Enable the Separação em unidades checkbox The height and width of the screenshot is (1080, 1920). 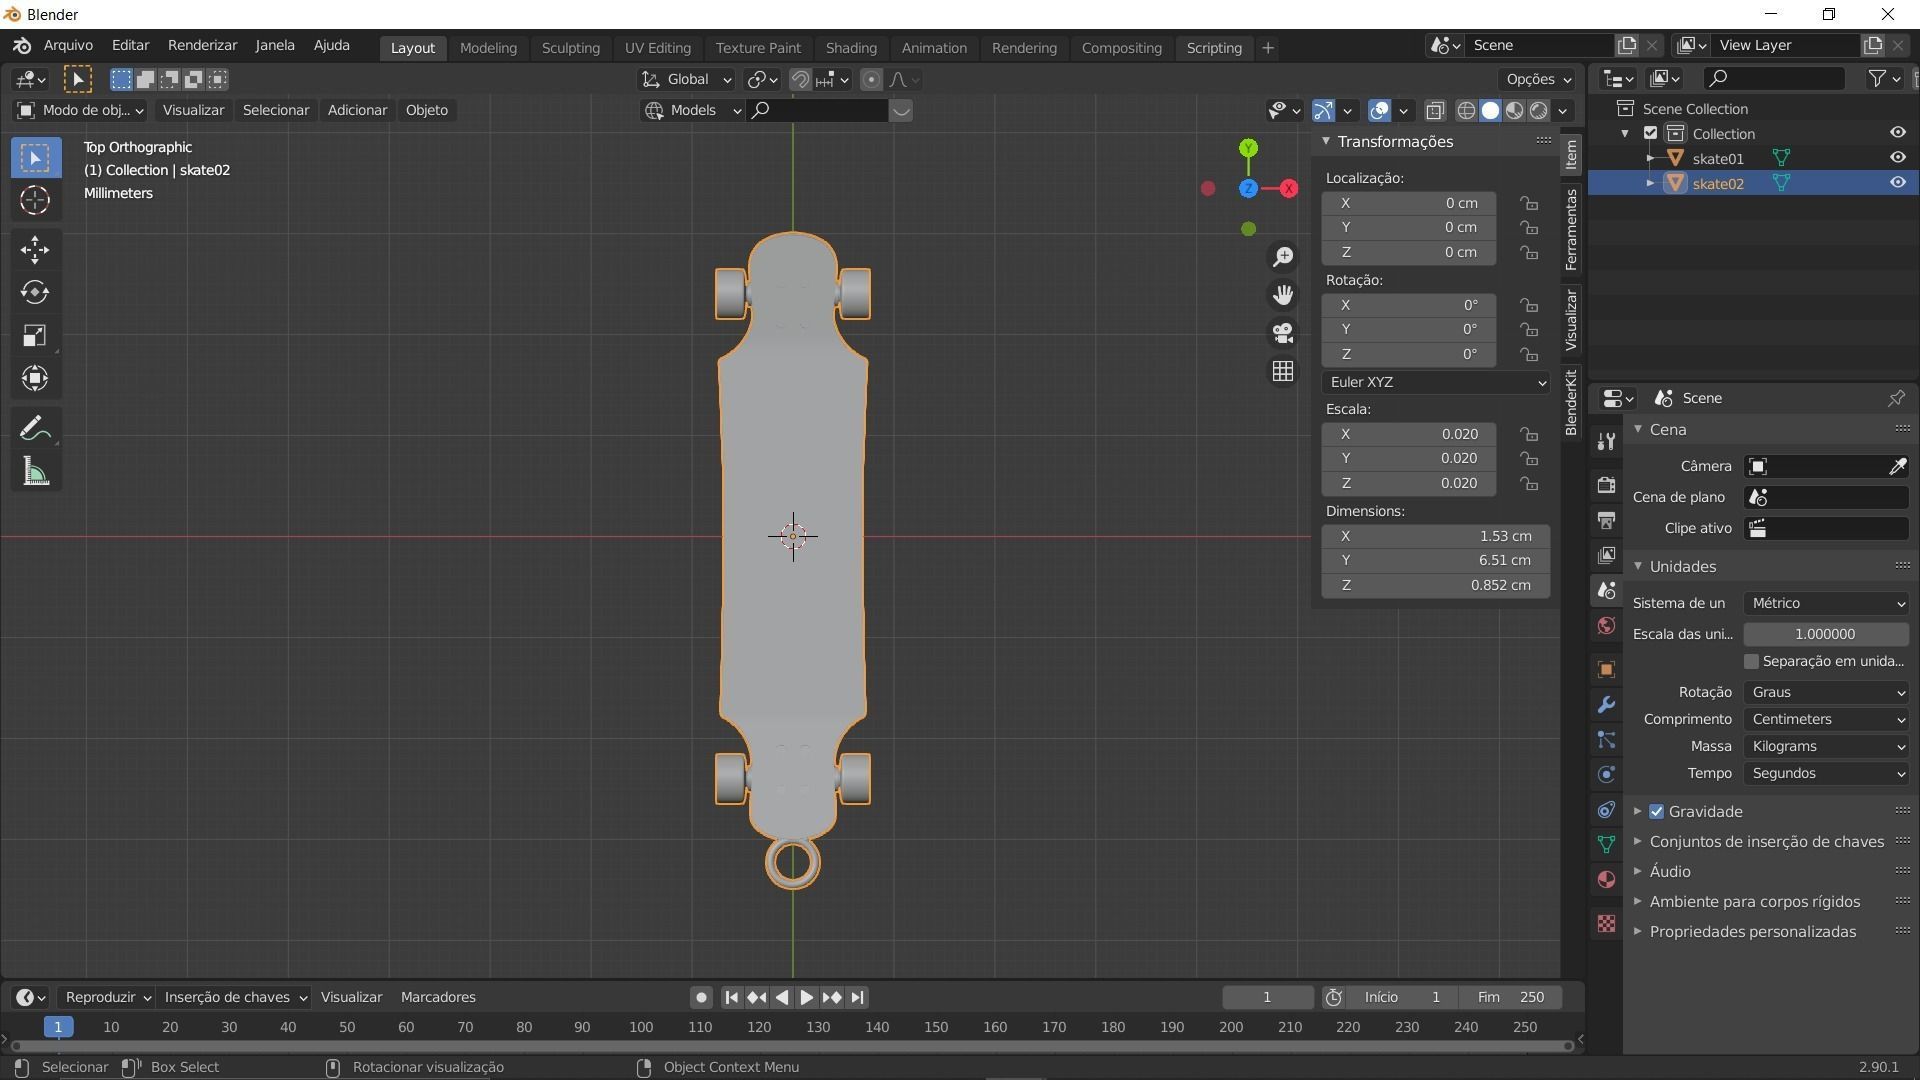(1751, 661)
